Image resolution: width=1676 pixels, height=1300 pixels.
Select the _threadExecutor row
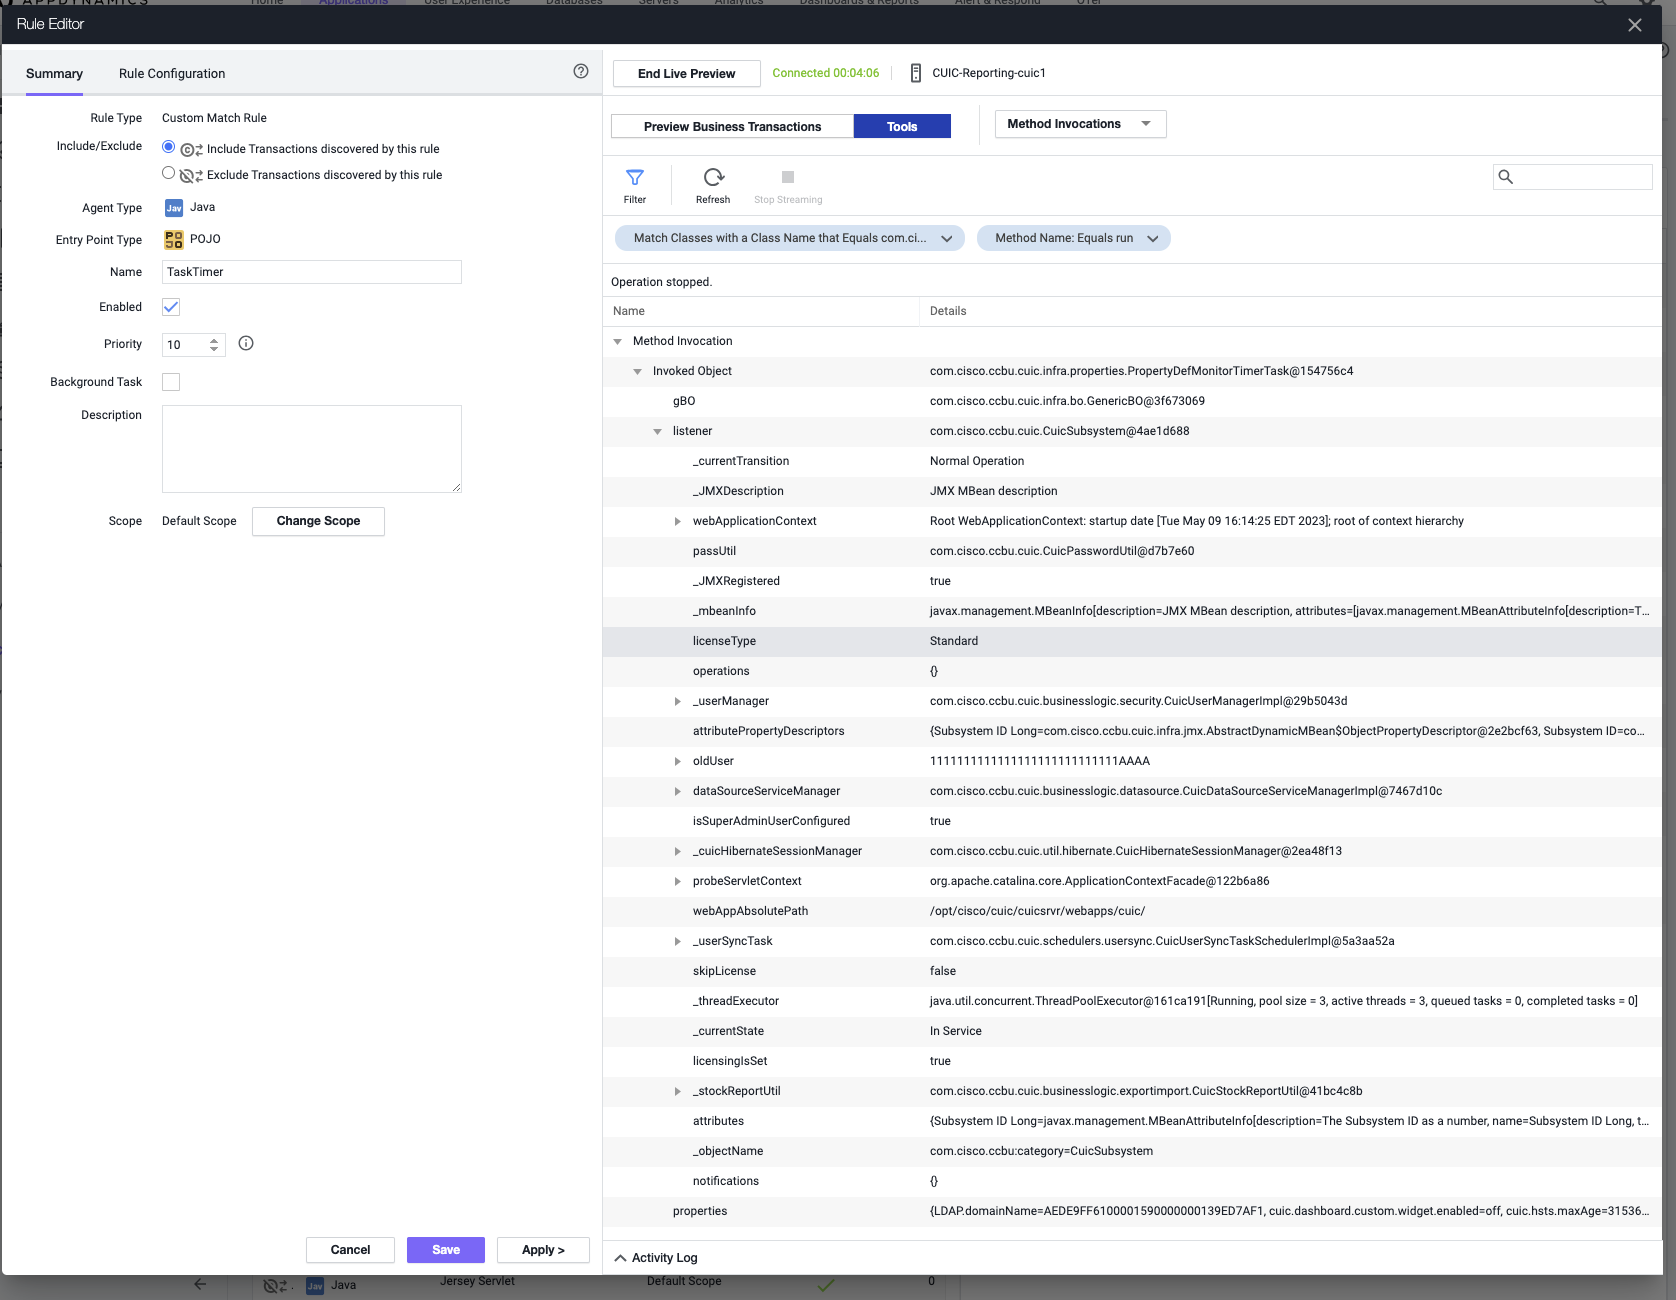[1132, 1002]
